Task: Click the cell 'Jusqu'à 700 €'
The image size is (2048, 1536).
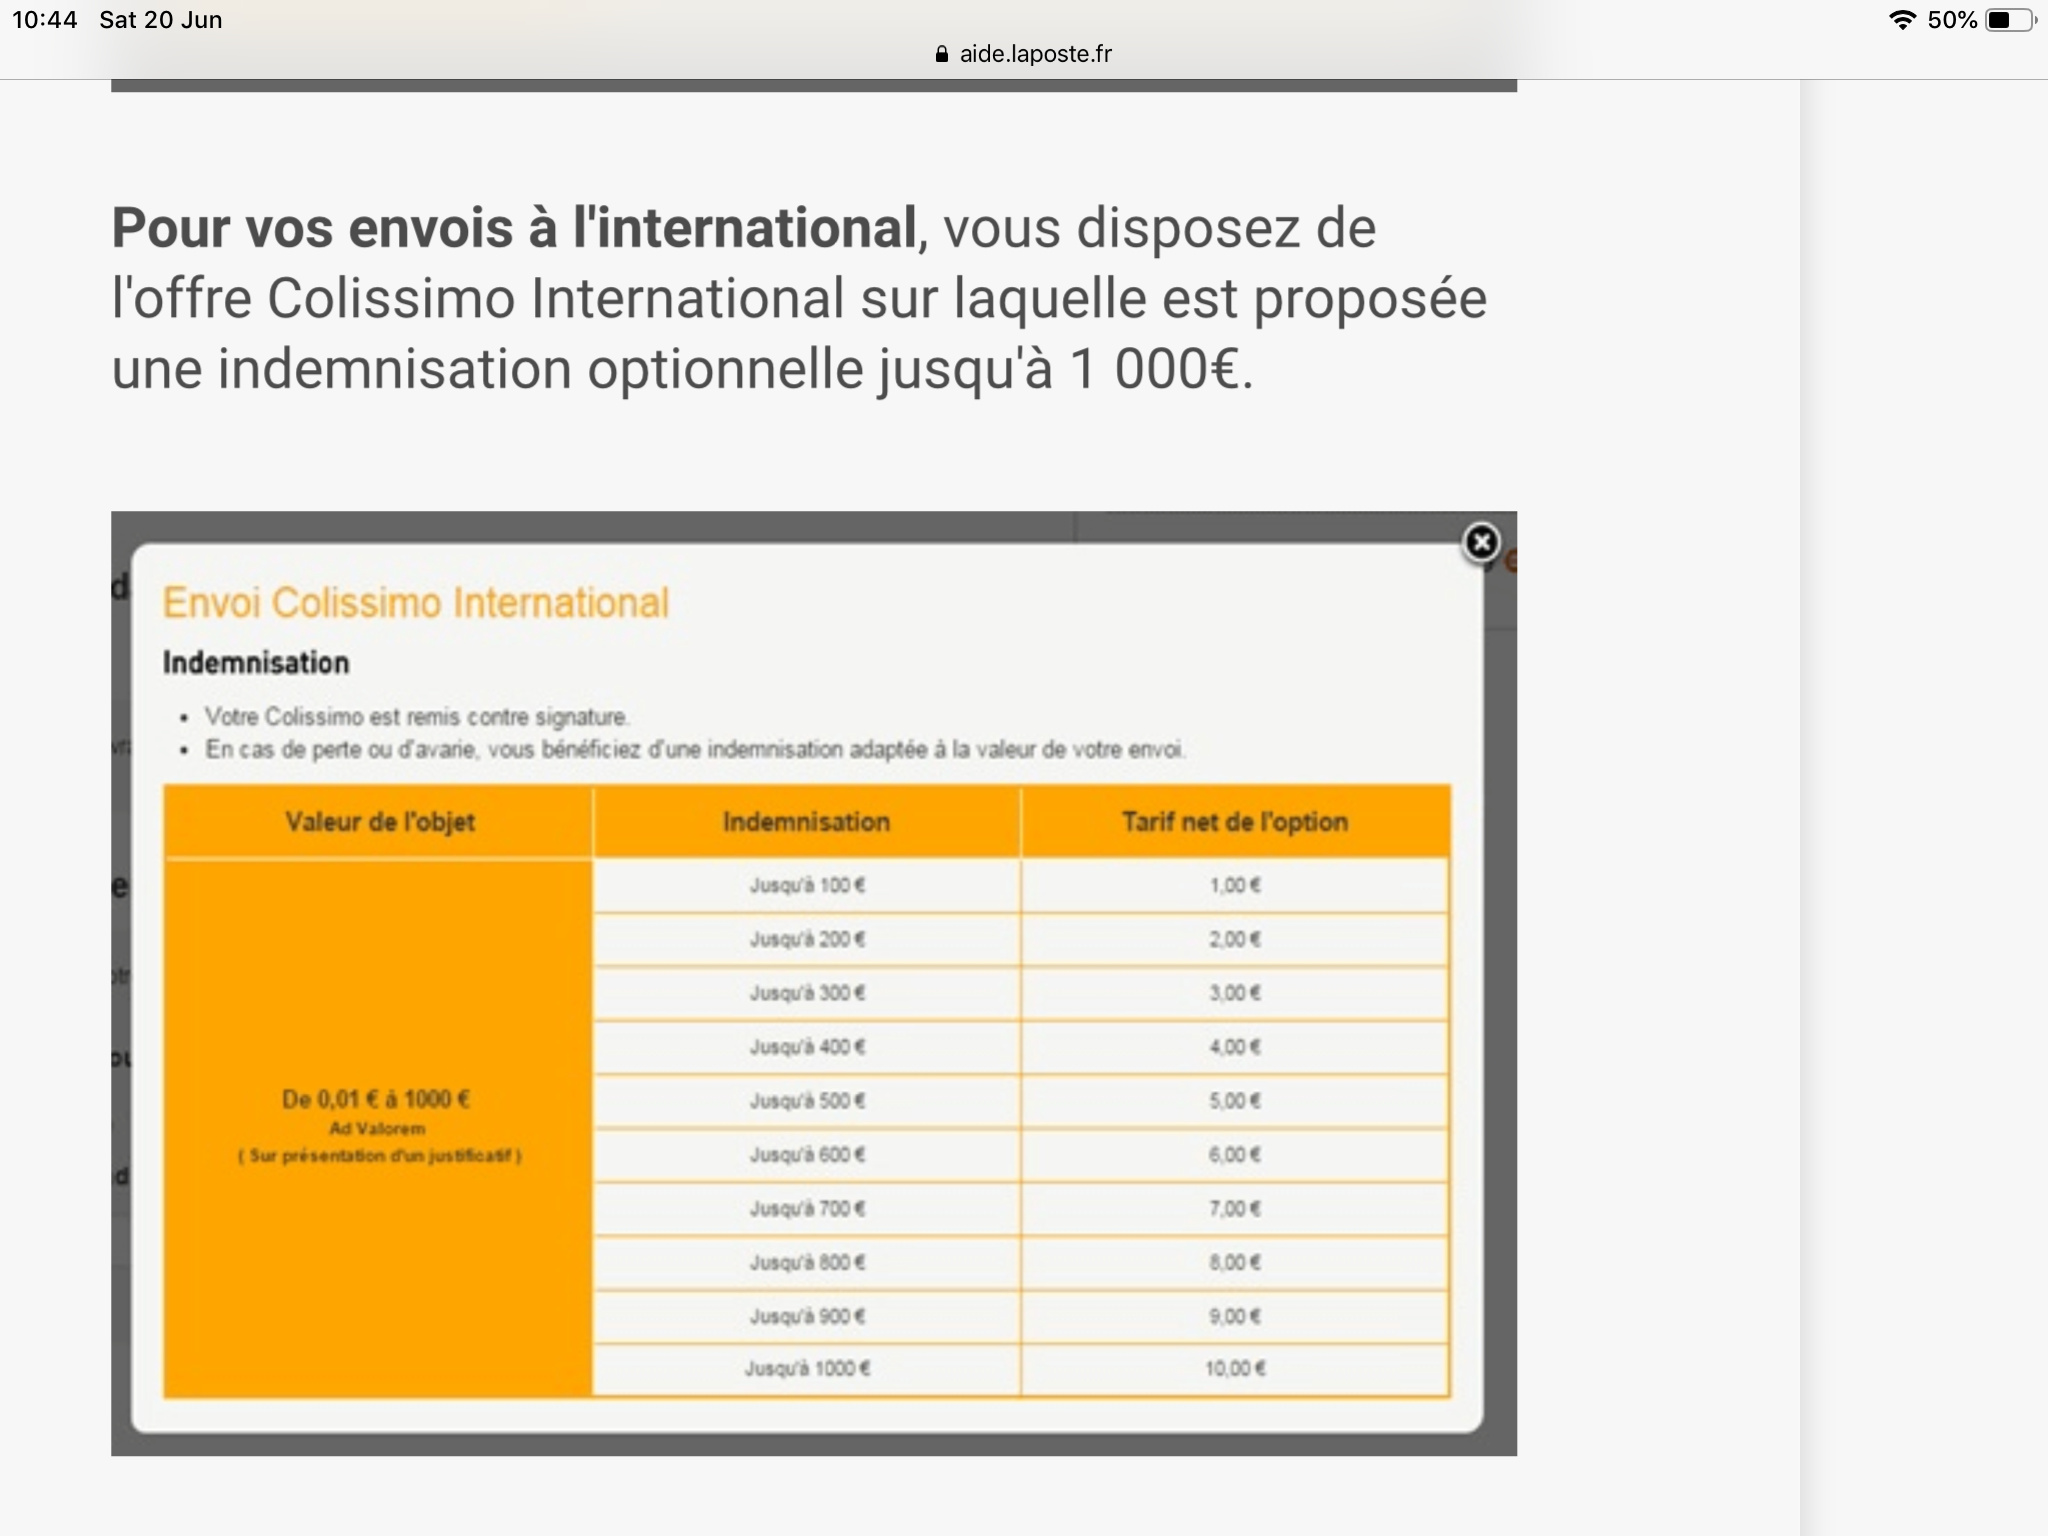Action: [x=807, y=1210]
